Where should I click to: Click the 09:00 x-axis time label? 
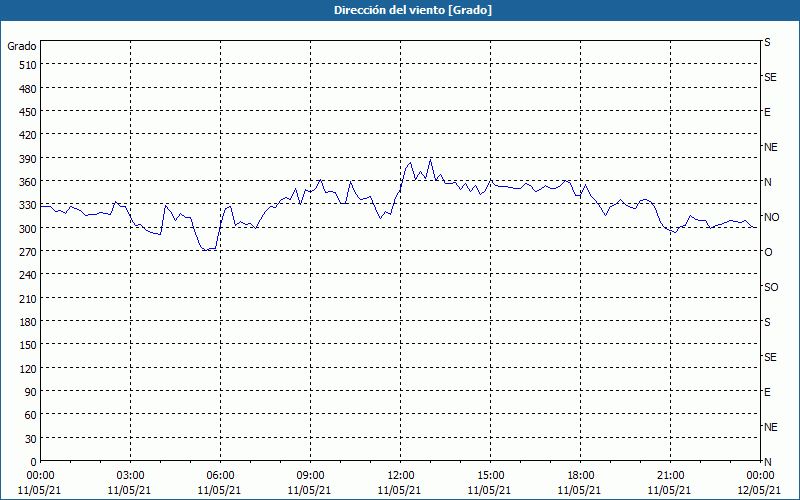pyautogui.click(x=310, y=476)
